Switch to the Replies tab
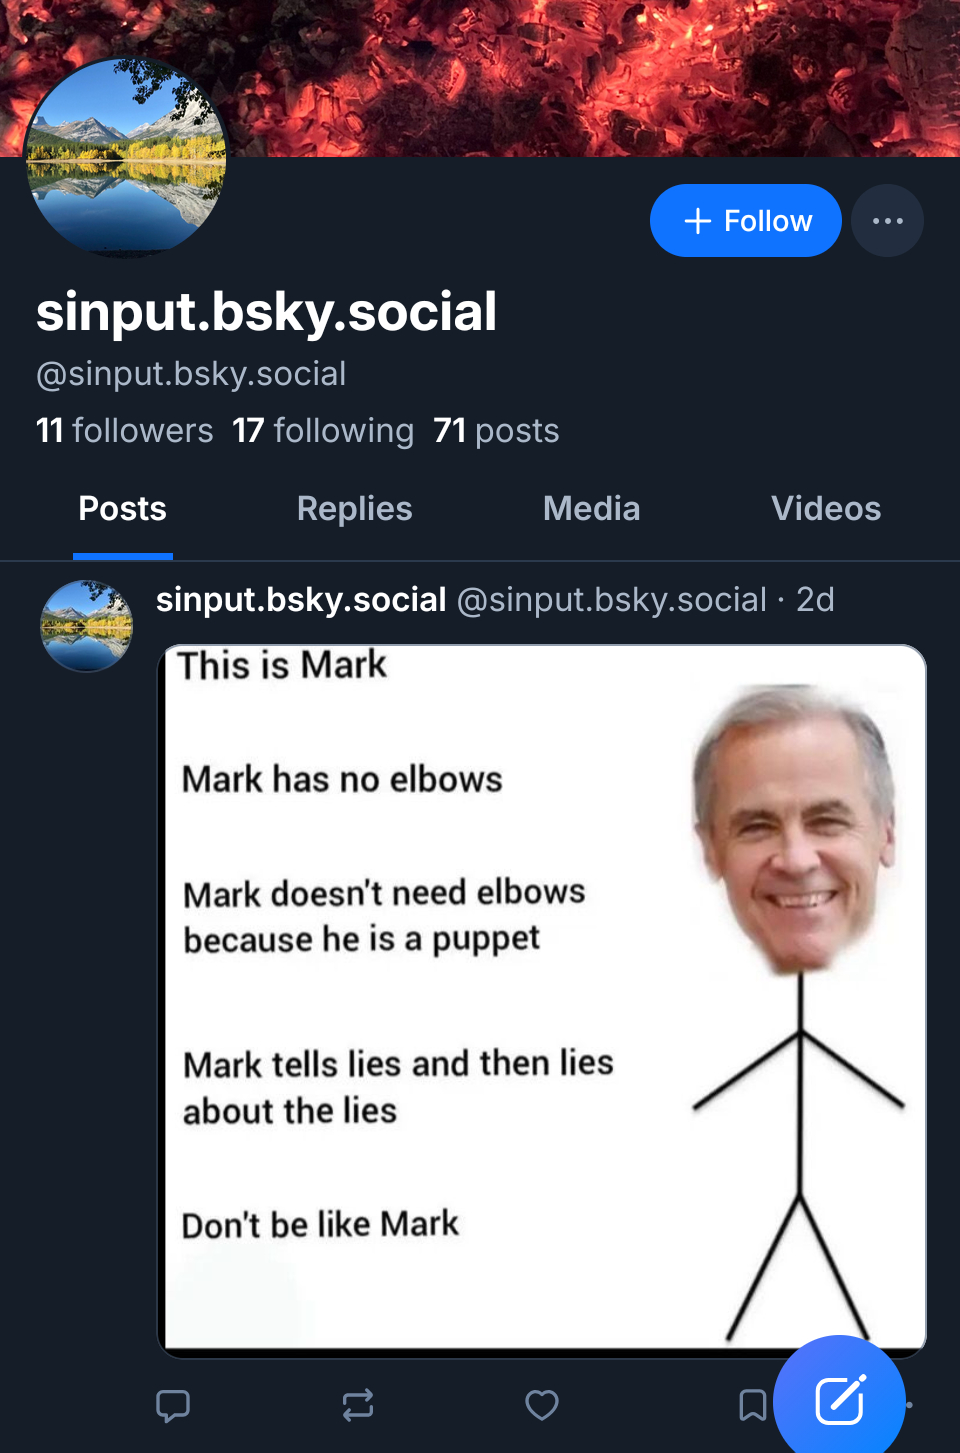The height and width of the screenshot is (1453, 960). [354, 509]
